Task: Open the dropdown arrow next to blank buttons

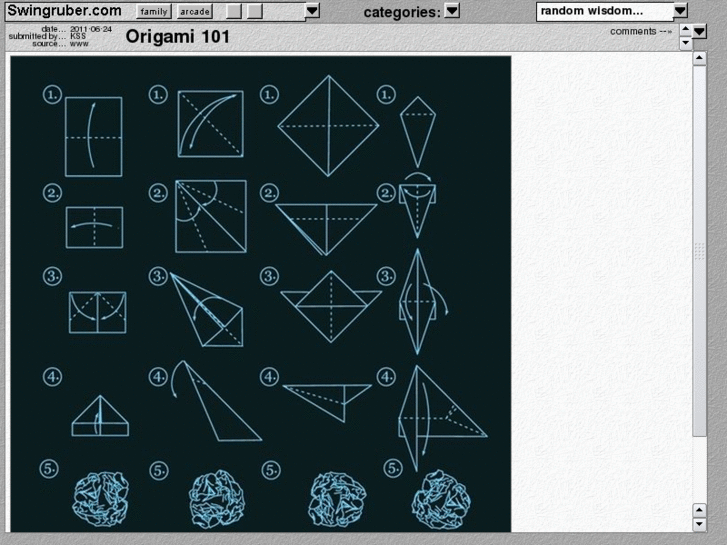Action: 312,11
